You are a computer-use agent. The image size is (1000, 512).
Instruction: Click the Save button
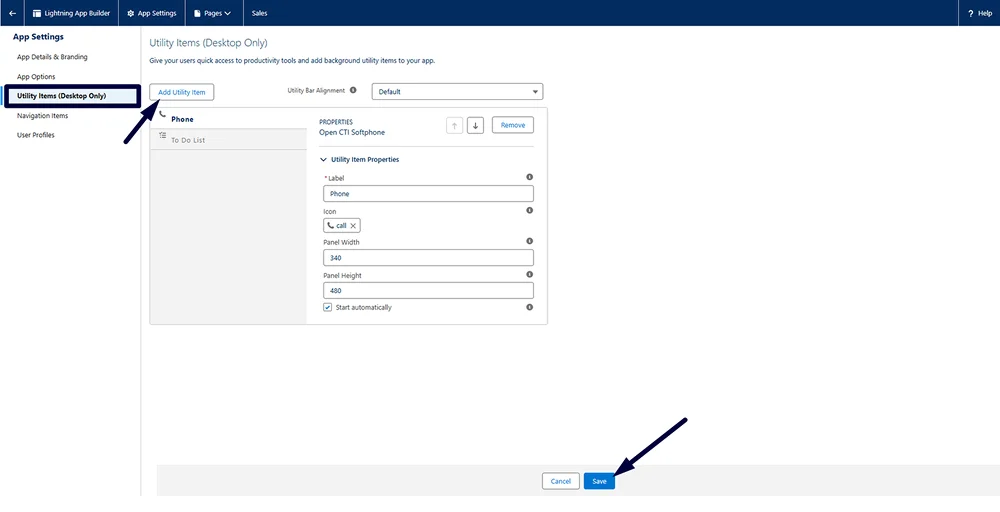click(599, 481)
